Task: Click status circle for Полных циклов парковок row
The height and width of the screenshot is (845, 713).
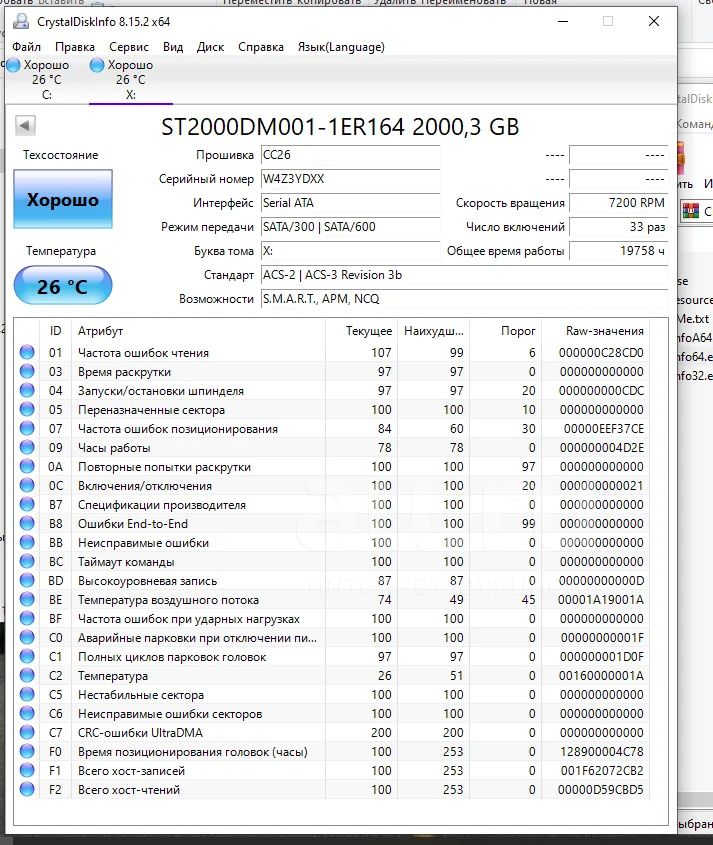Action: [x=27, y=656]
